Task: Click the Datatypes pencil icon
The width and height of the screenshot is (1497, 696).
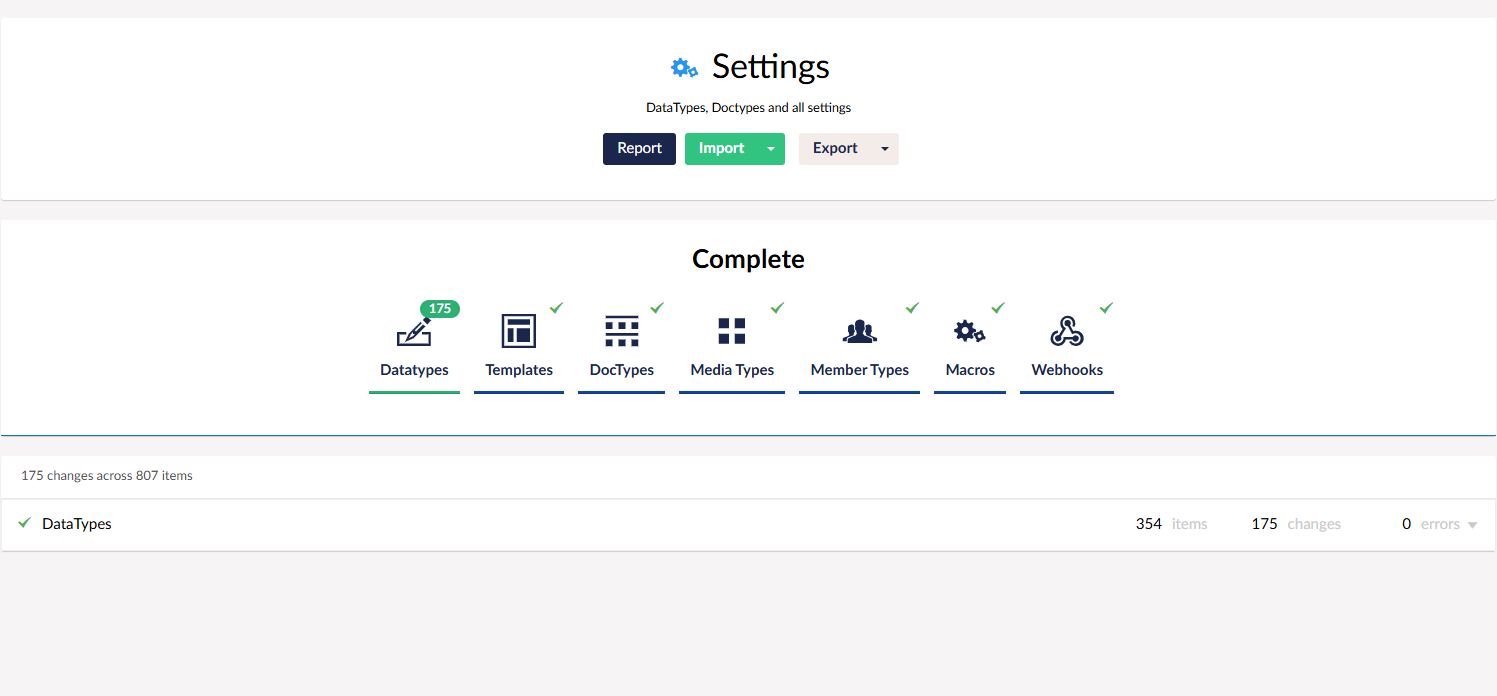Action: click(x=413, y=332)
